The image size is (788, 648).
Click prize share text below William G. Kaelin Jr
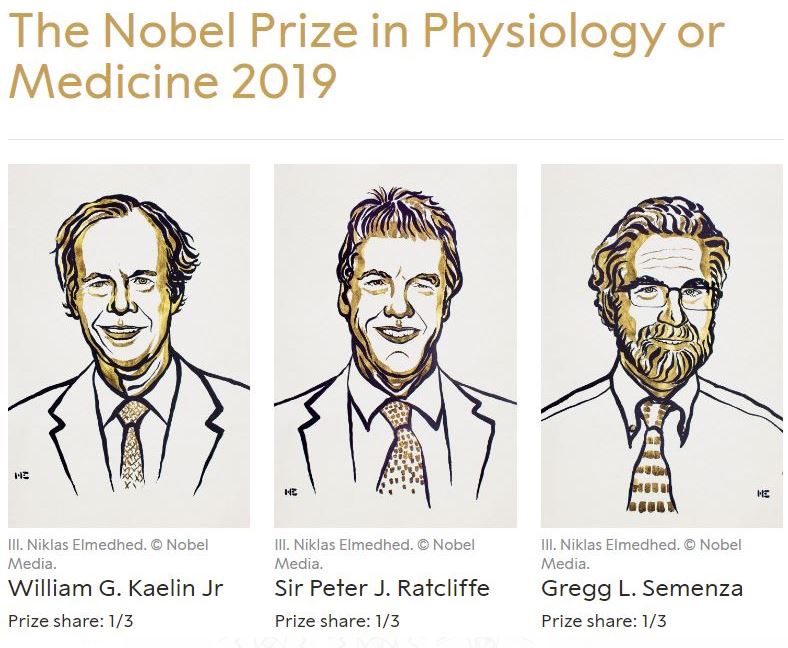pyautogui.click(x=70, y=621)
